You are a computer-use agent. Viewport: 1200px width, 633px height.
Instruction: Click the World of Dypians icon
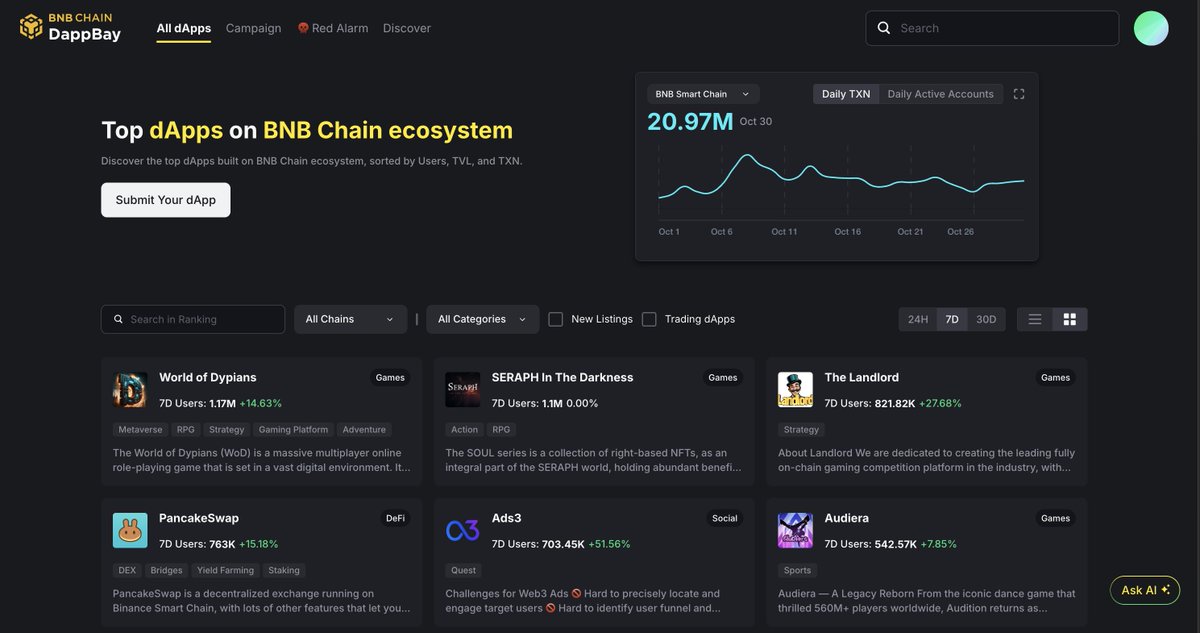[x=130, y=390]
